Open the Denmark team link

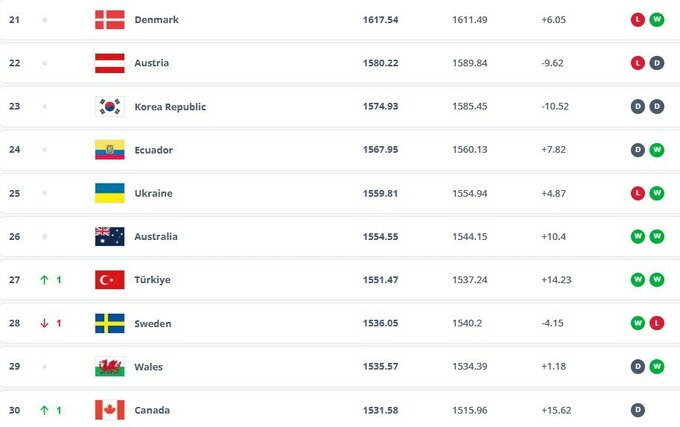click(156, 20)
